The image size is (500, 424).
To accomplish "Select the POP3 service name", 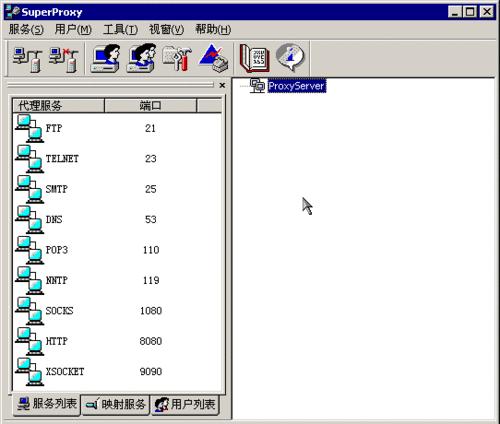I will (x=57, y=250).
